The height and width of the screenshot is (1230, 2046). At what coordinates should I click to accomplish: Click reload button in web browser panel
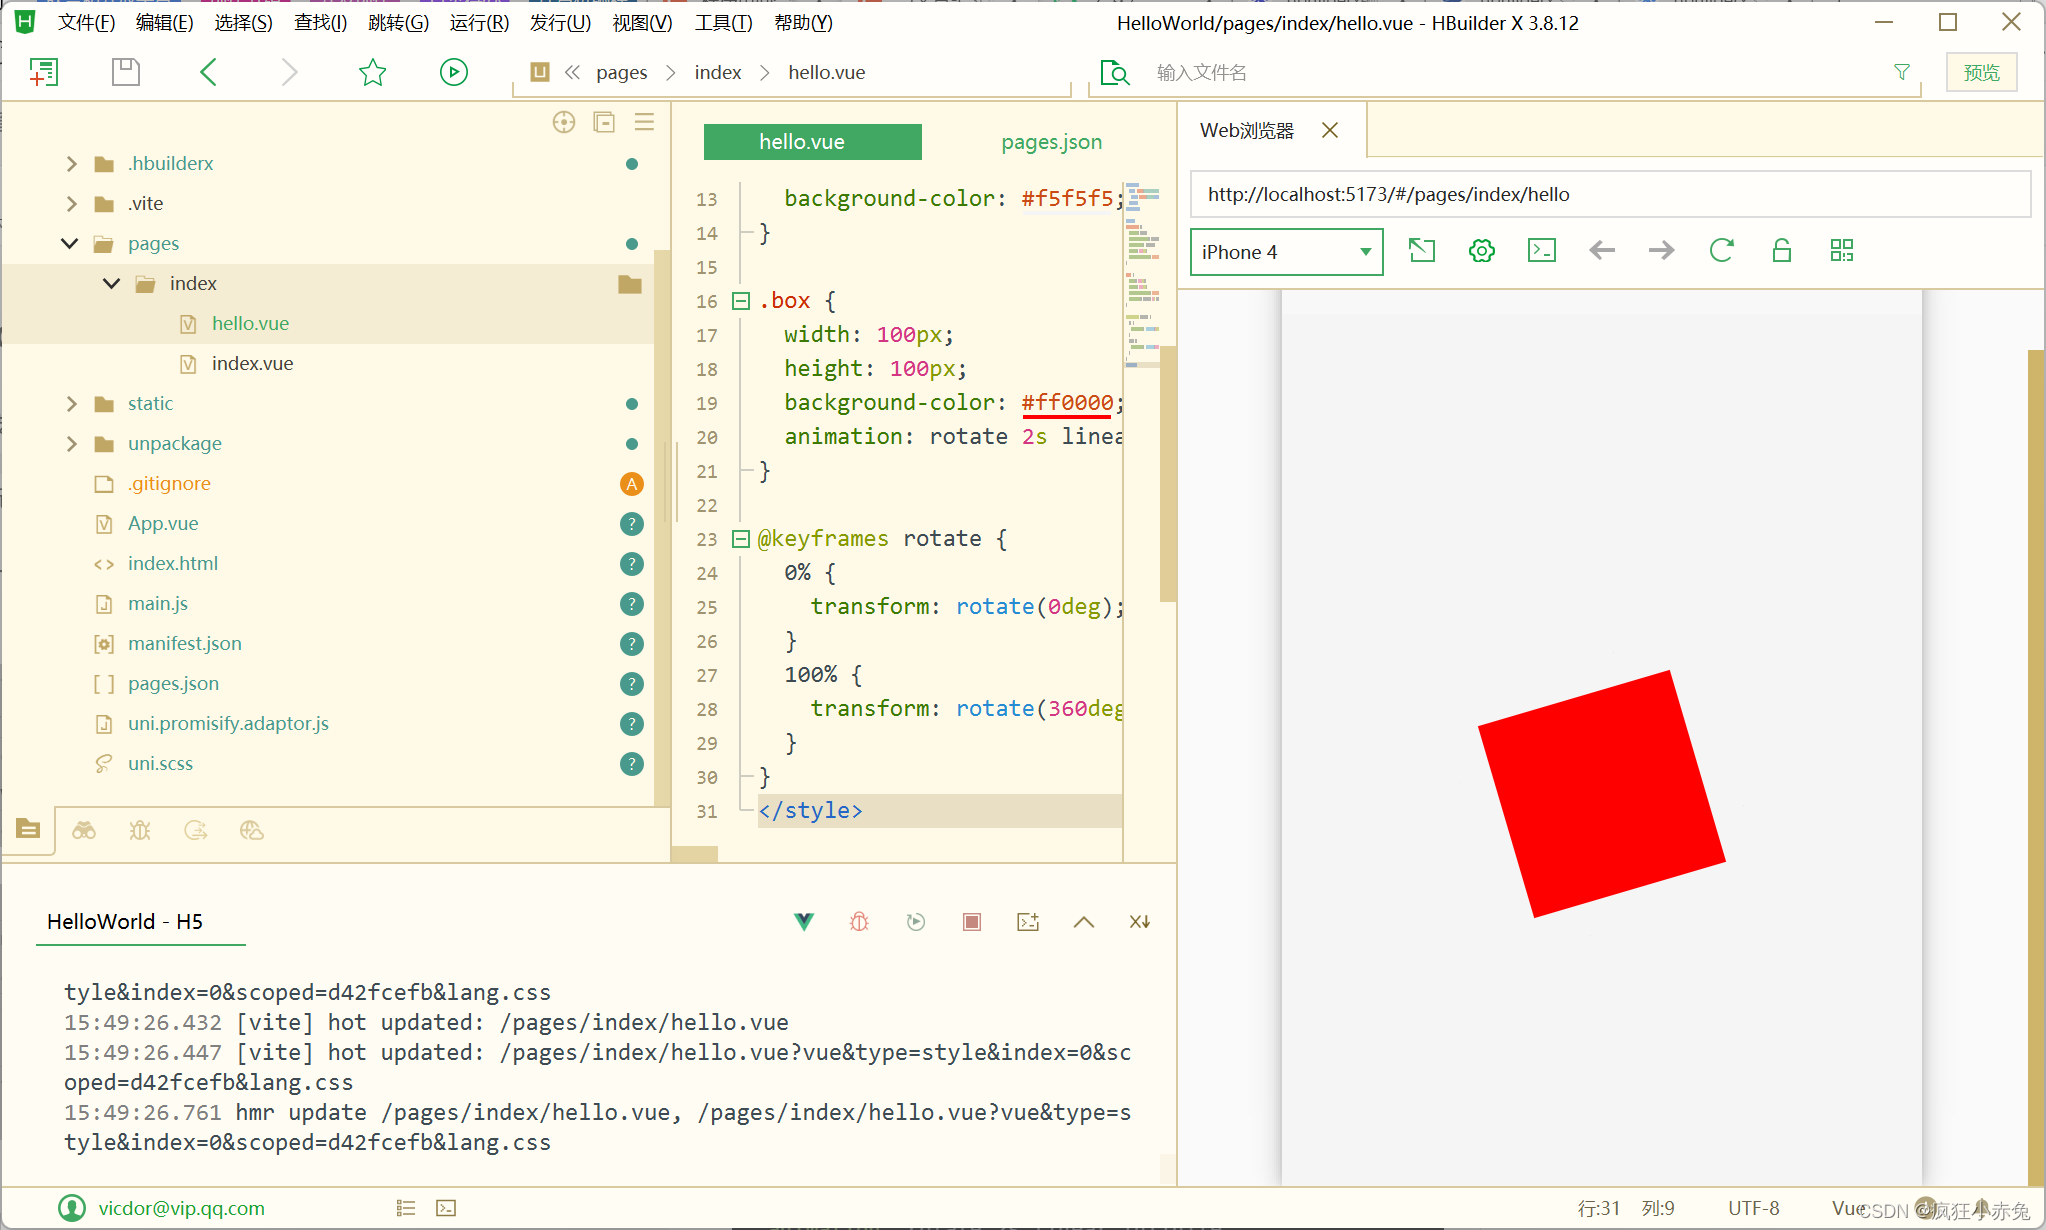click(1722, 251)
